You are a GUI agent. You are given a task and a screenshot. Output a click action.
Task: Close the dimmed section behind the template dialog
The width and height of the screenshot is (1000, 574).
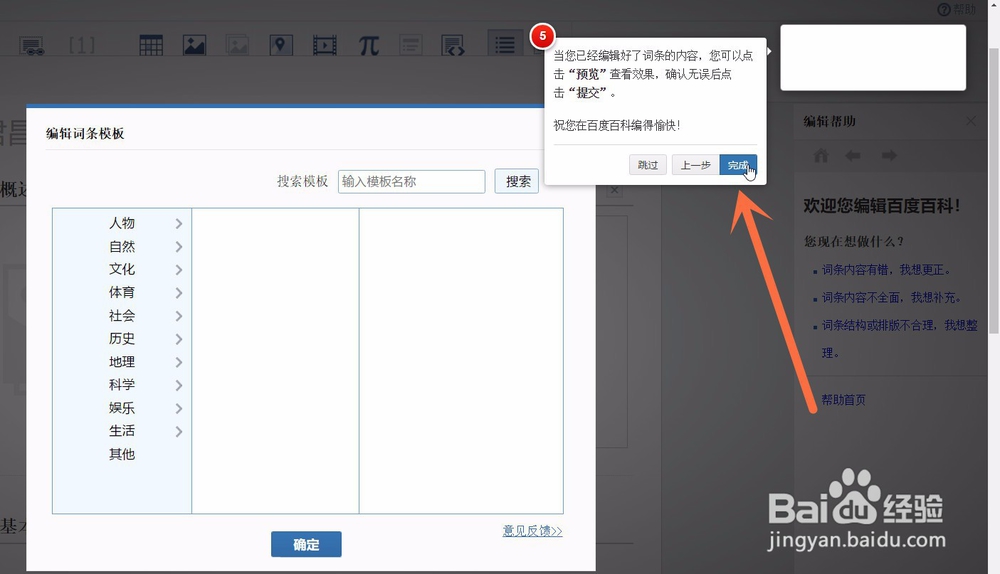point(614,190)
